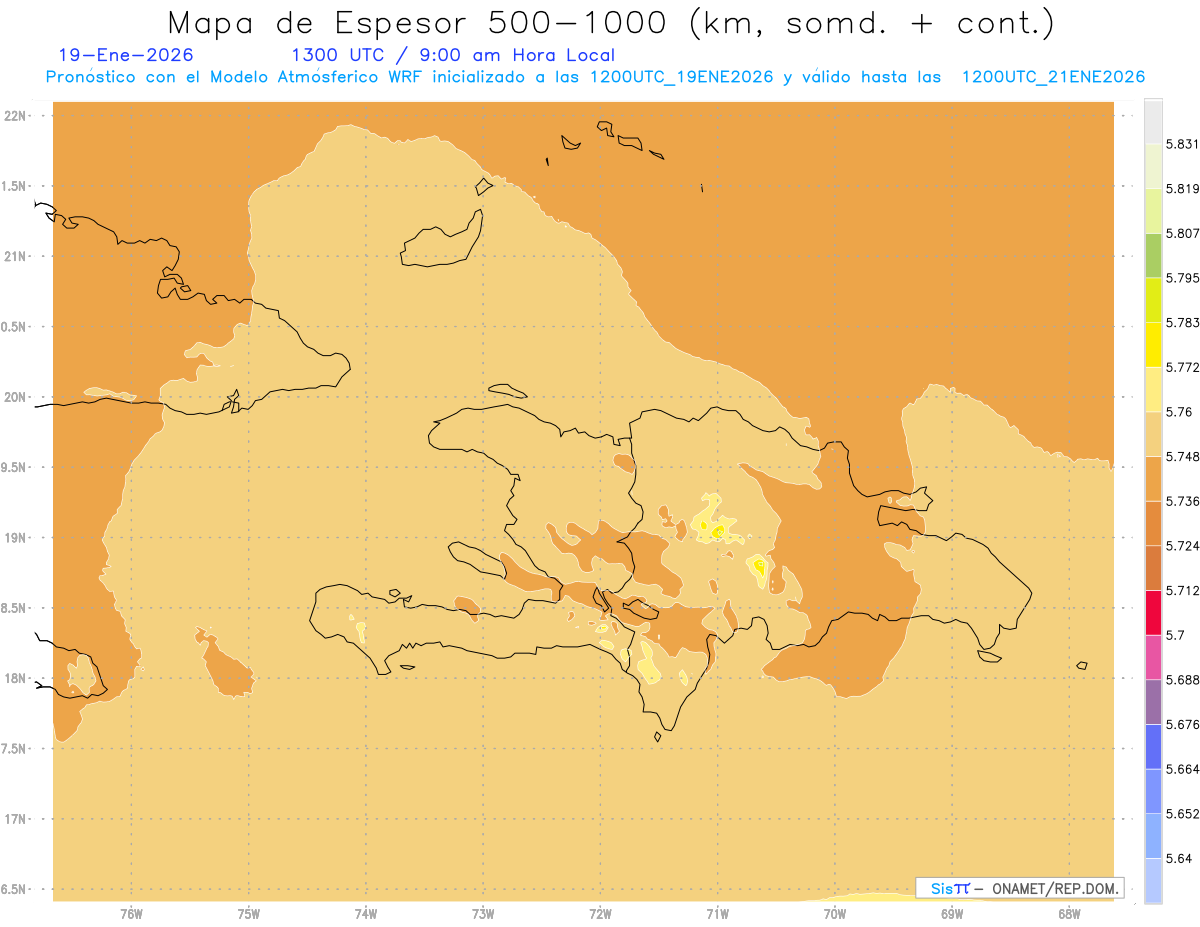
Task: Click the '19N' latitude label
Action: 15,537
